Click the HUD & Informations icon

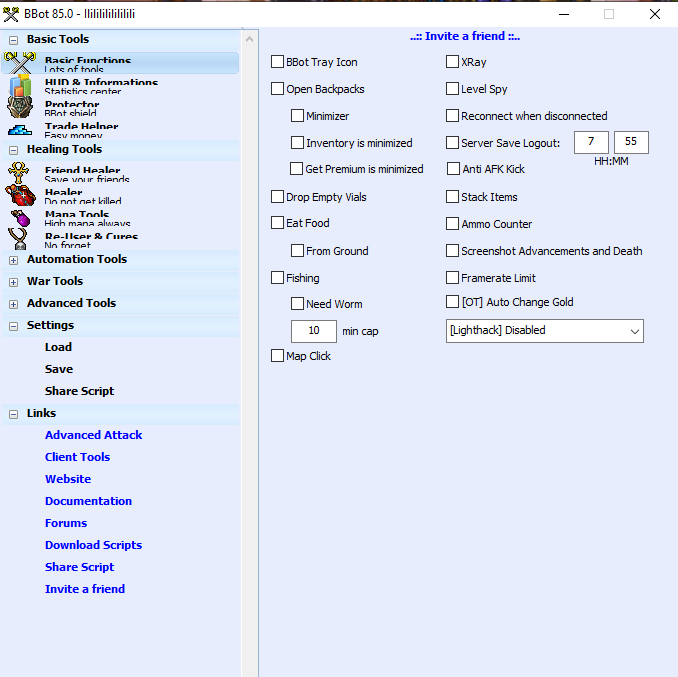coord(21,86)
